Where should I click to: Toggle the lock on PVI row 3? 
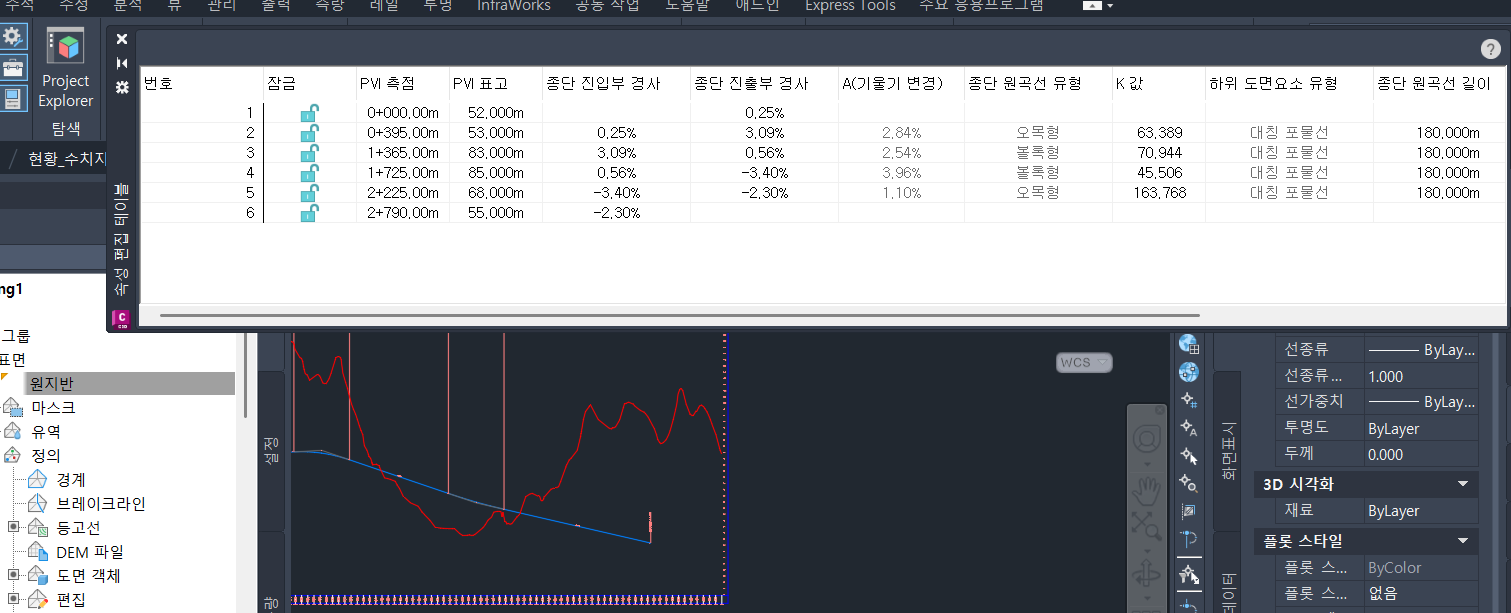pos(310,153)
